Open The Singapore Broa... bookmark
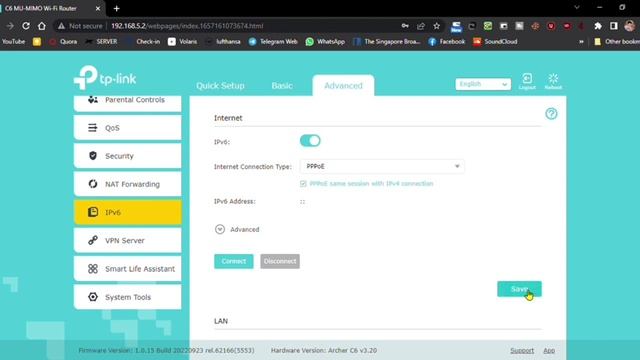The image size is (640, 360). coord(386,42)
